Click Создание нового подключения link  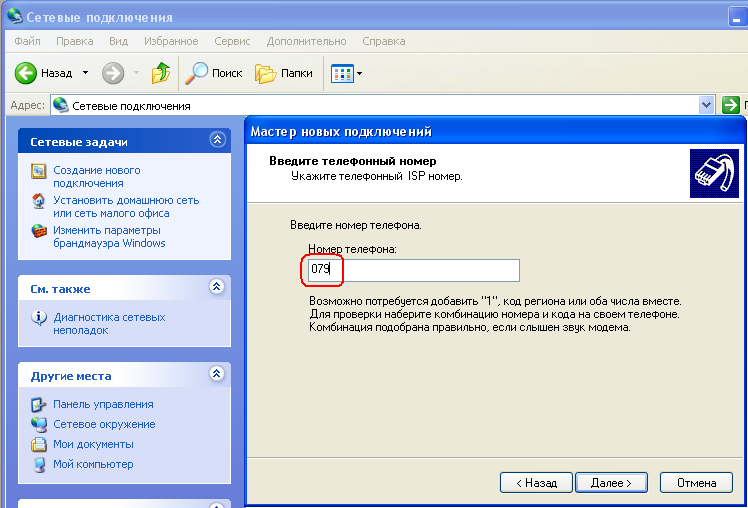tap(97, 176)
